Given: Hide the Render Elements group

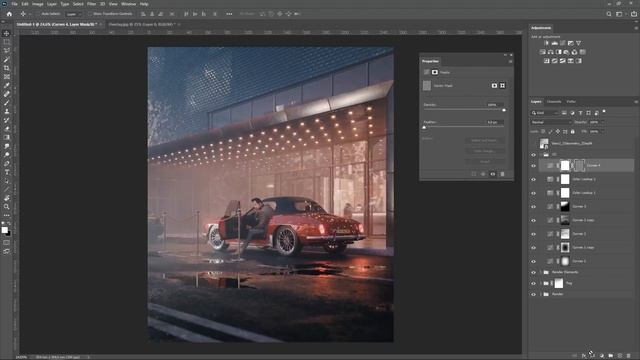Looking at the screenshot, I should click(x=533, y=272).
